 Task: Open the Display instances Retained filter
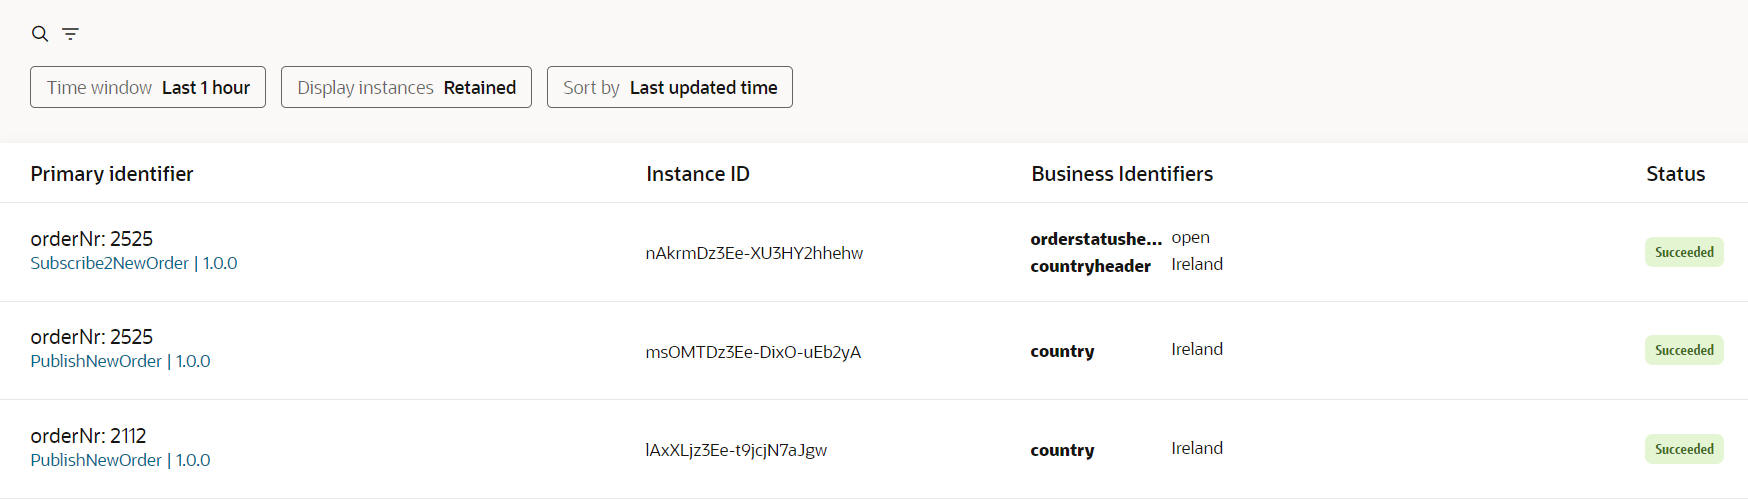coord(406,87)
